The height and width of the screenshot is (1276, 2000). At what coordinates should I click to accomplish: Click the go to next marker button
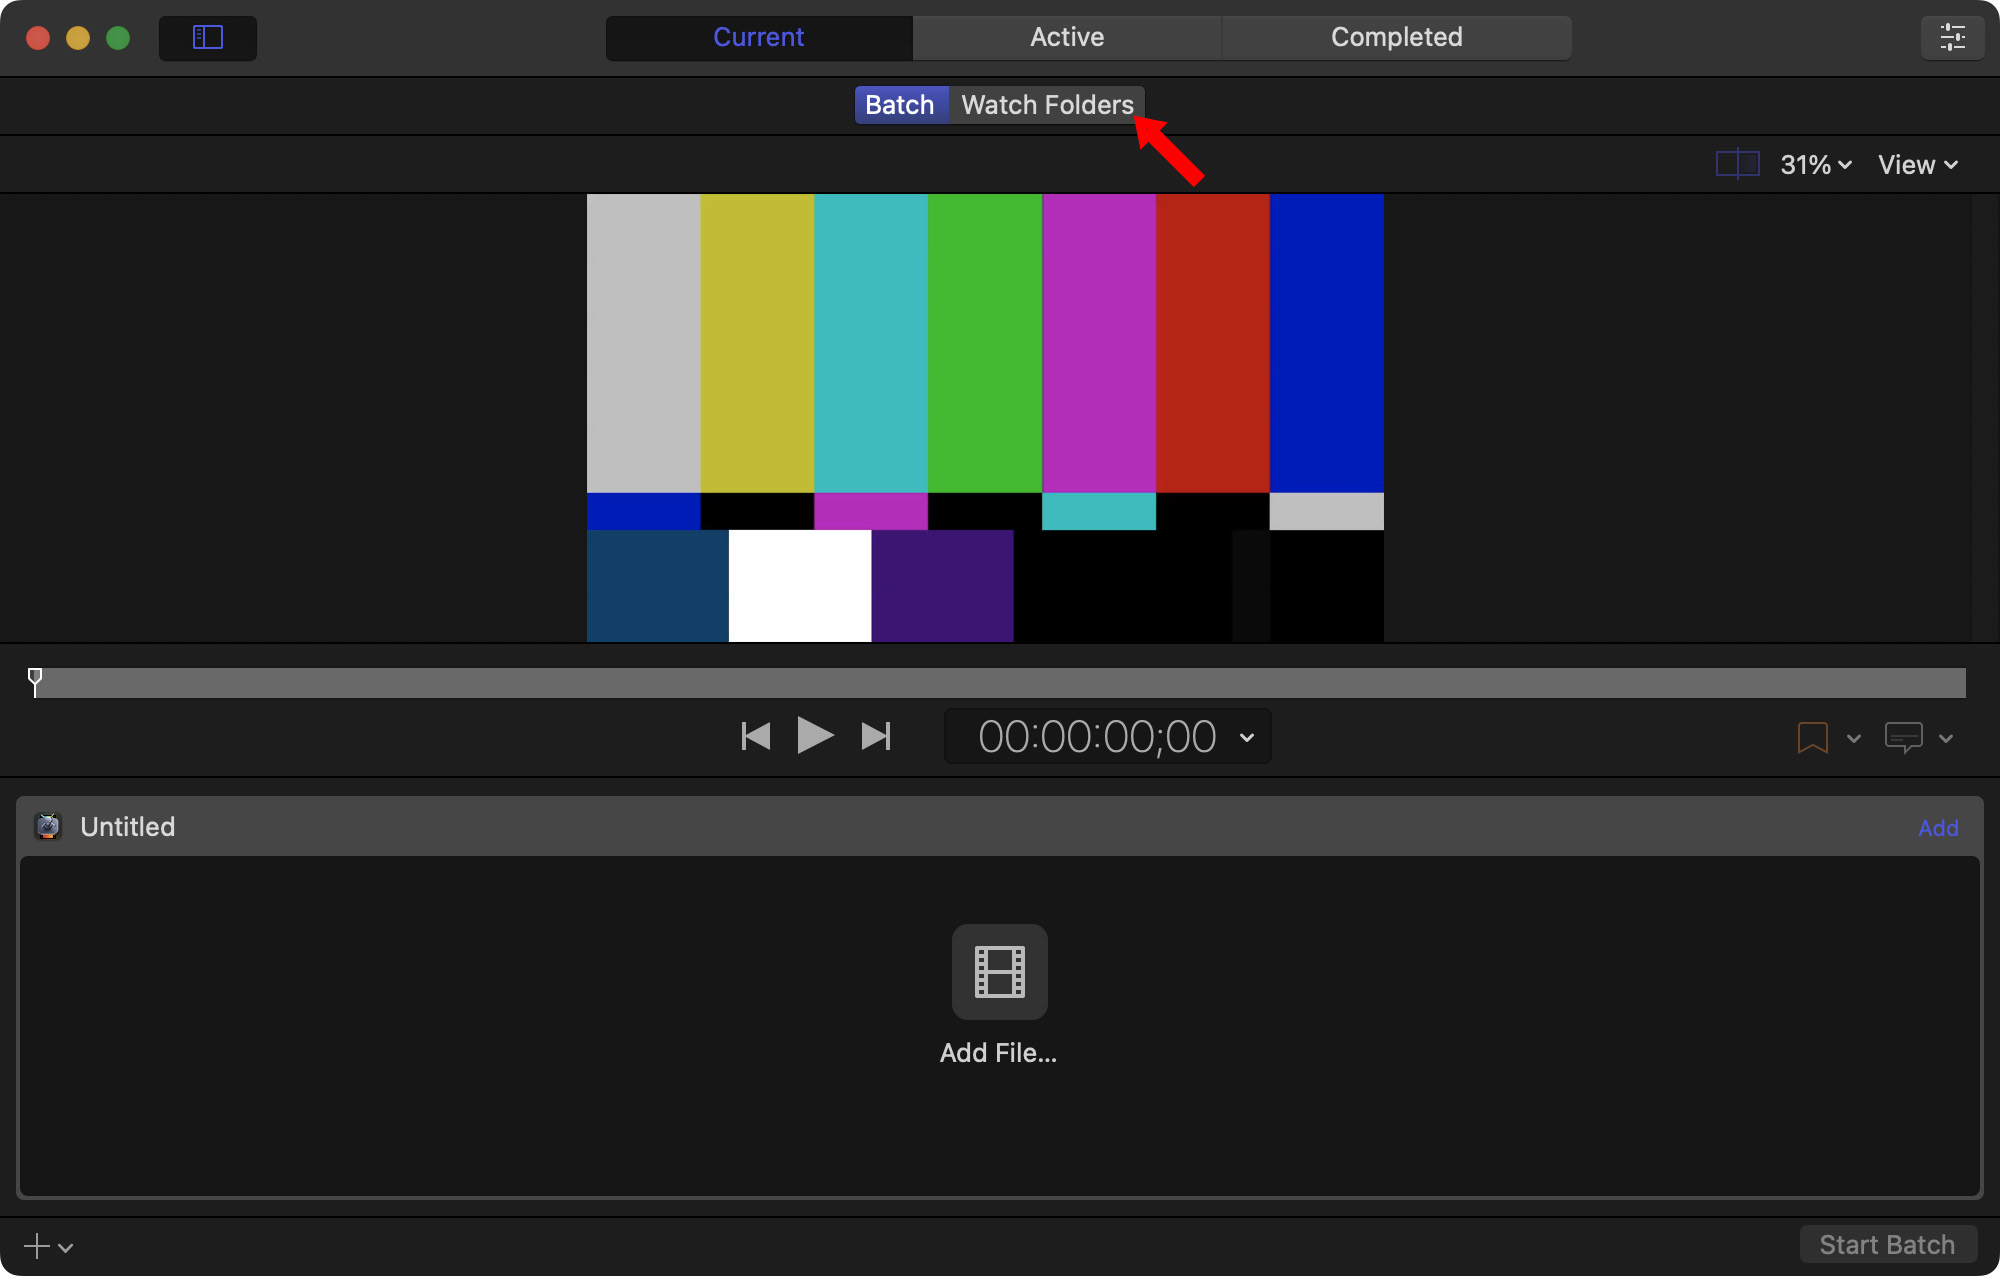(876, 737)
